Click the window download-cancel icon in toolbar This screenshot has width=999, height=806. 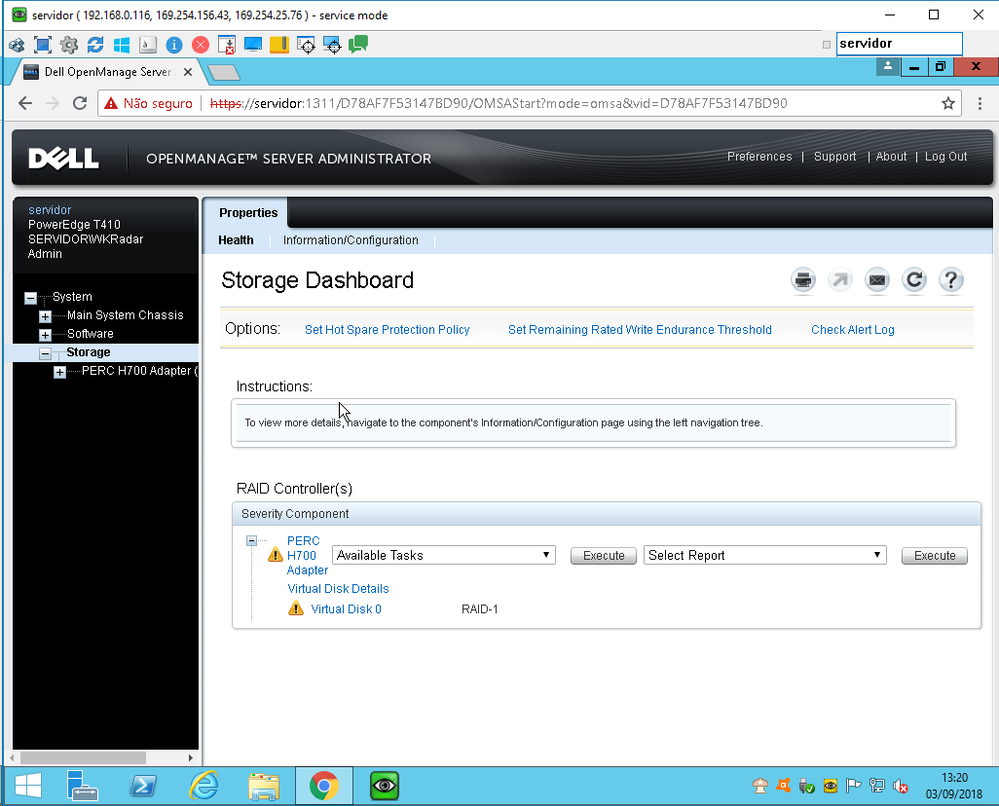[226, 45]
